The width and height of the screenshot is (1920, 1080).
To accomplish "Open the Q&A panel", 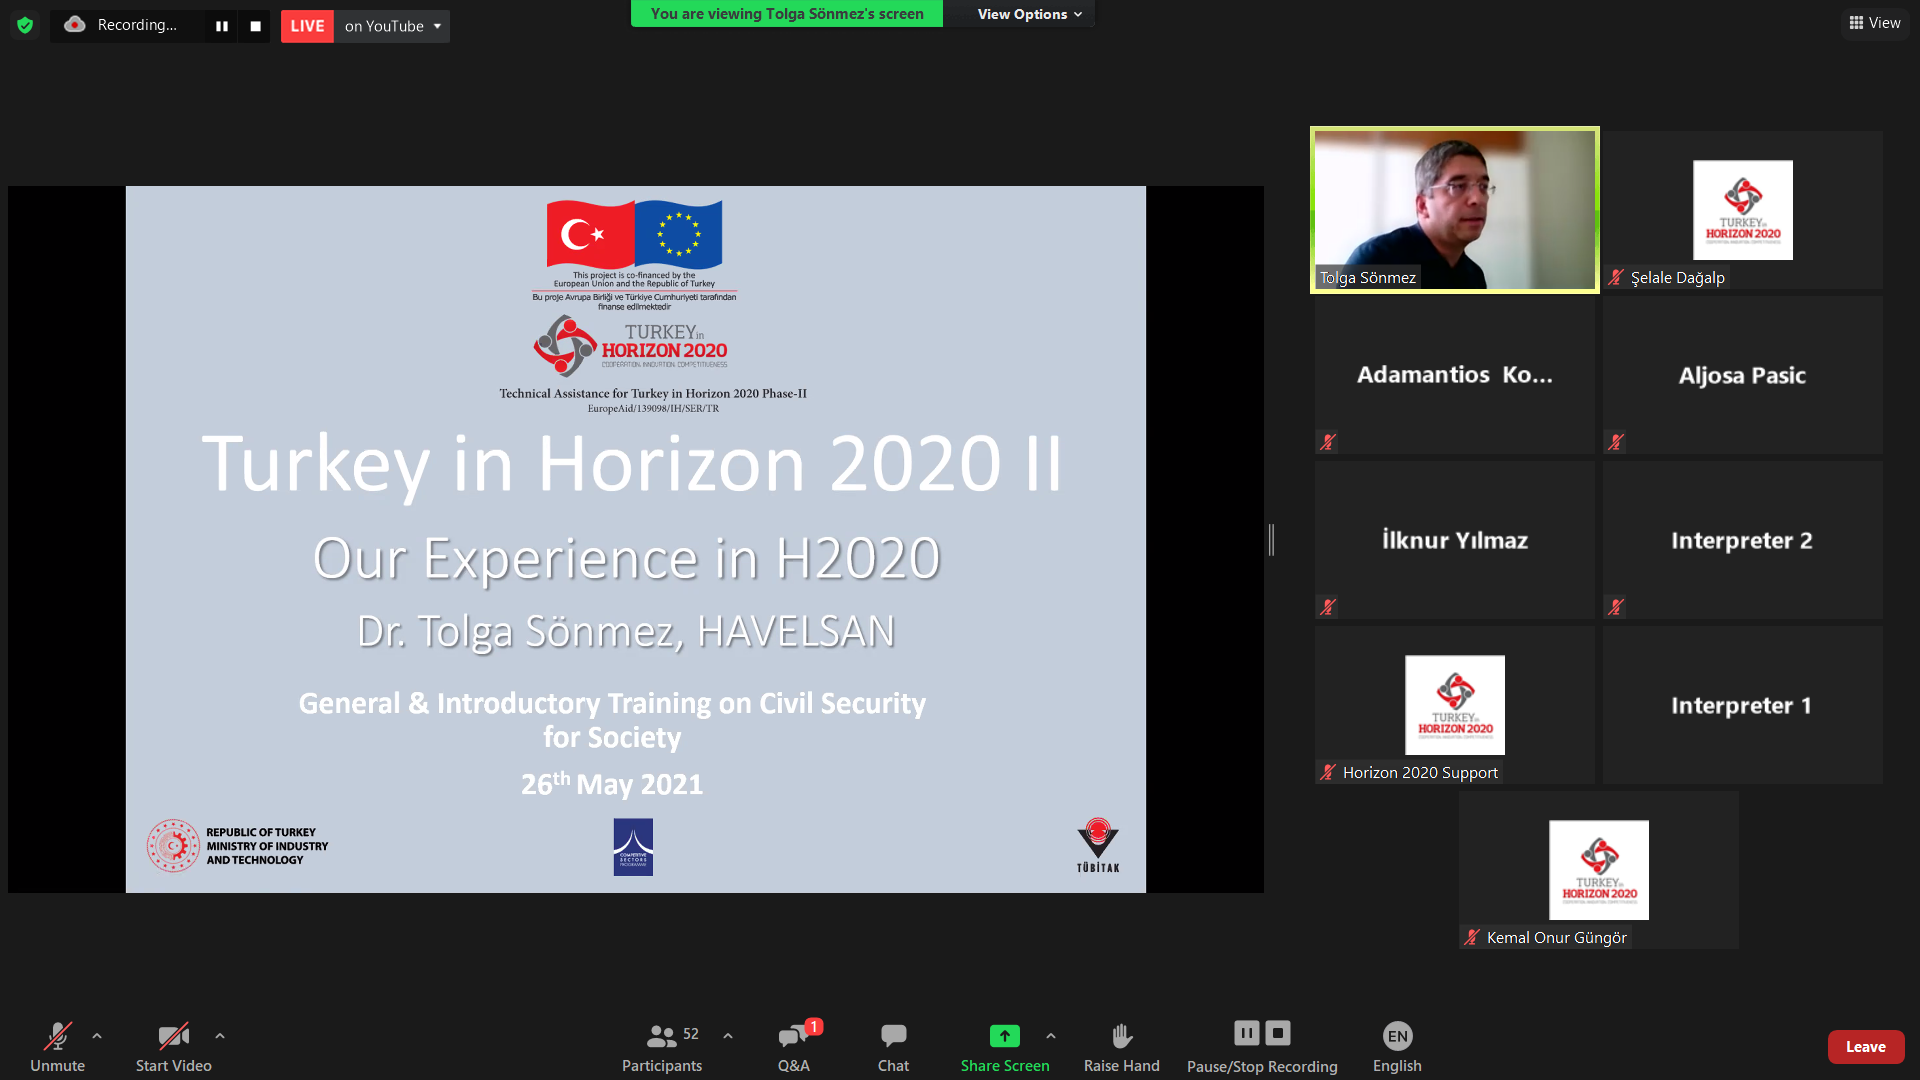I will click(x=794, y=1046).
